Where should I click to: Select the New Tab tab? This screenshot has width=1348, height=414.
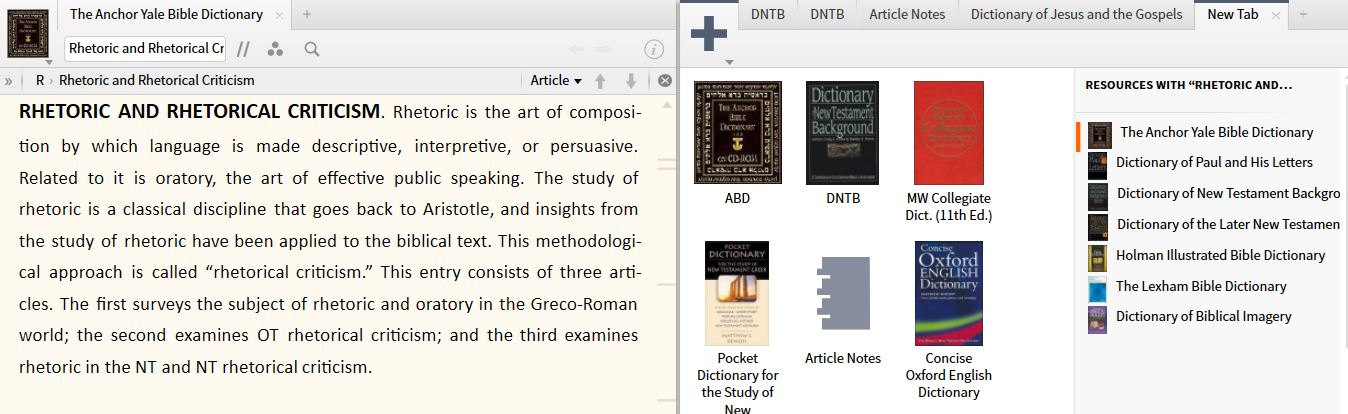click(x=1233, y=14)
